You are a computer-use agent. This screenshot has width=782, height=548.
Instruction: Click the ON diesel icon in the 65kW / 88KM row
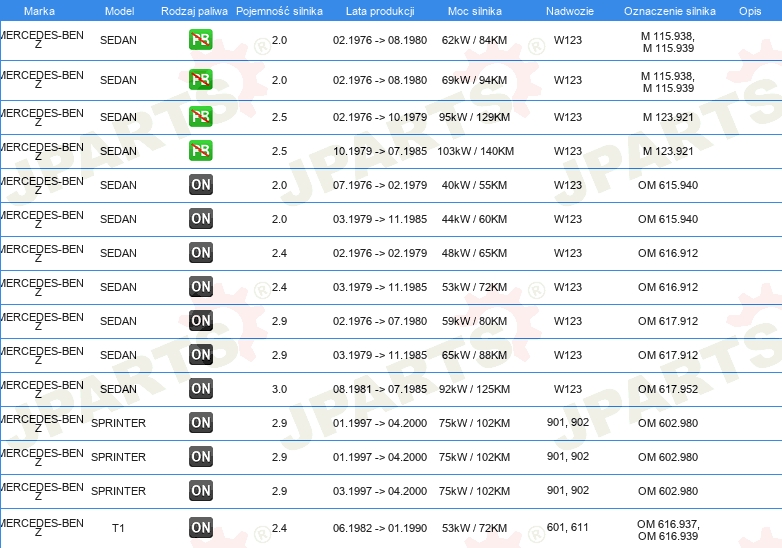pos(201,355)
